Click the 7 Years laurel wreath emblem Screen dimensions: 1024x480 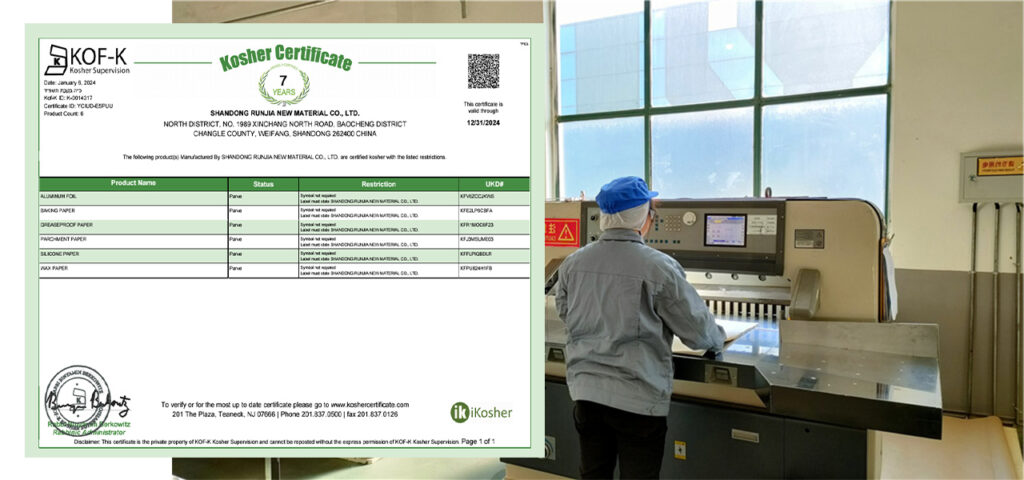click(x=283, y=86)
